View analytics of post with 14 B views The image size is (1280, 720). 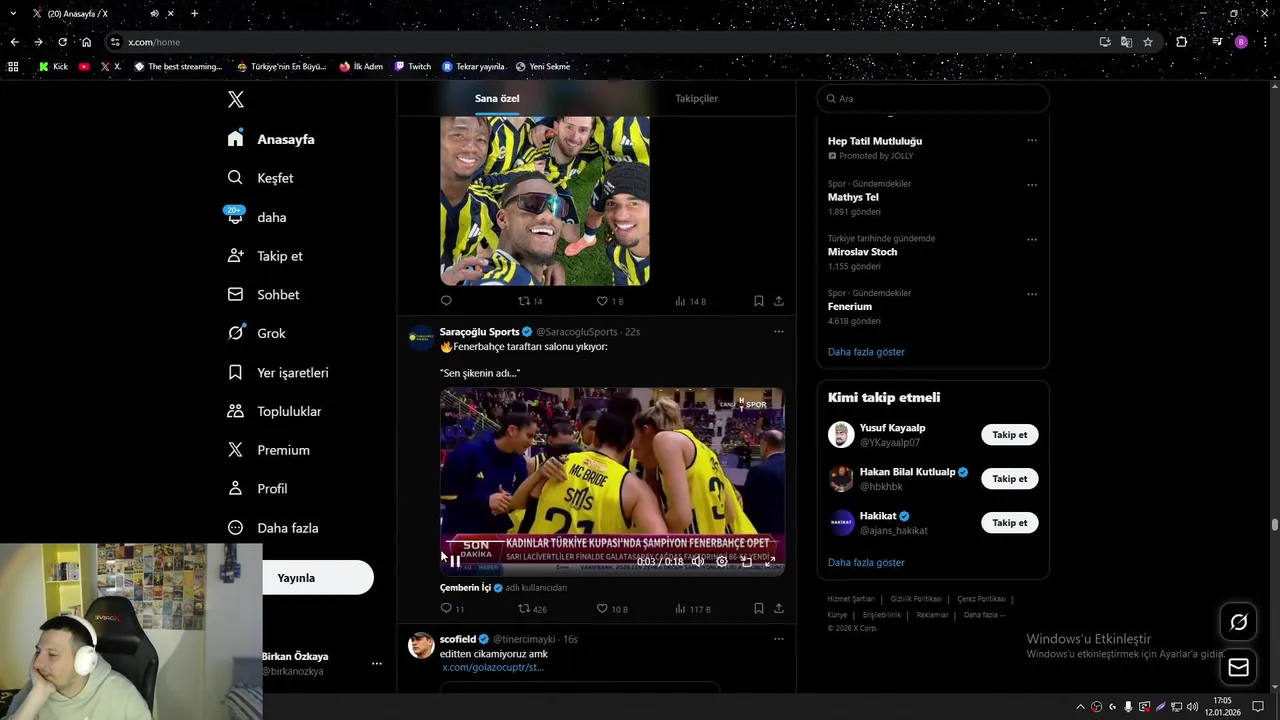[690, 301]
